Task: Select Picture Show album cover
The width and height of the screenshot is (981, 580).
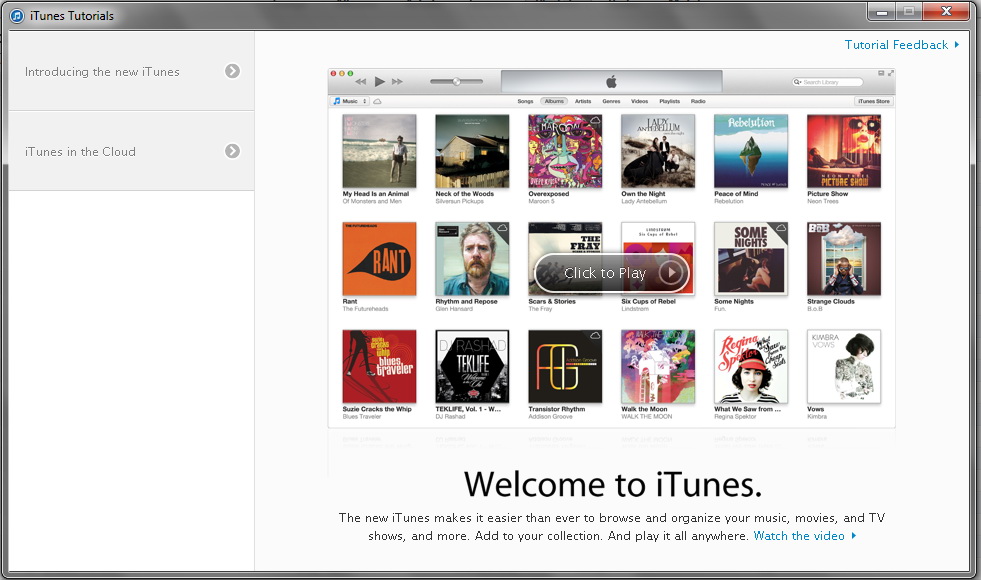Action: point(844,151)
